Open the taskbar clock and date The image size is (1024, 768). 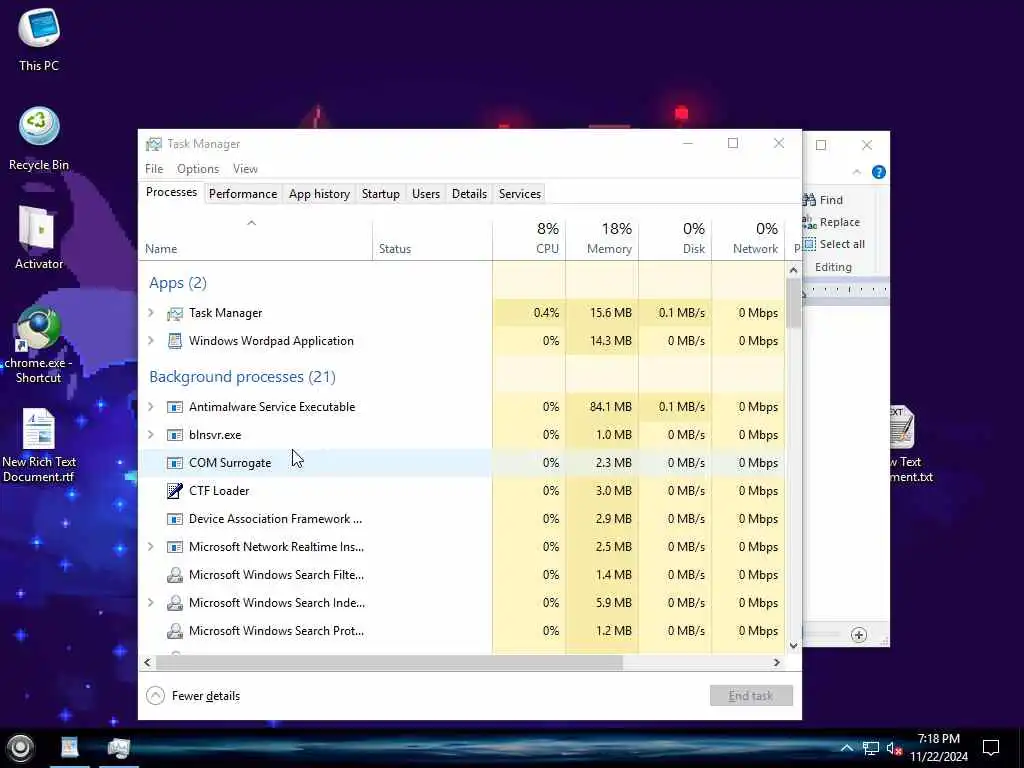pos(939,748)
